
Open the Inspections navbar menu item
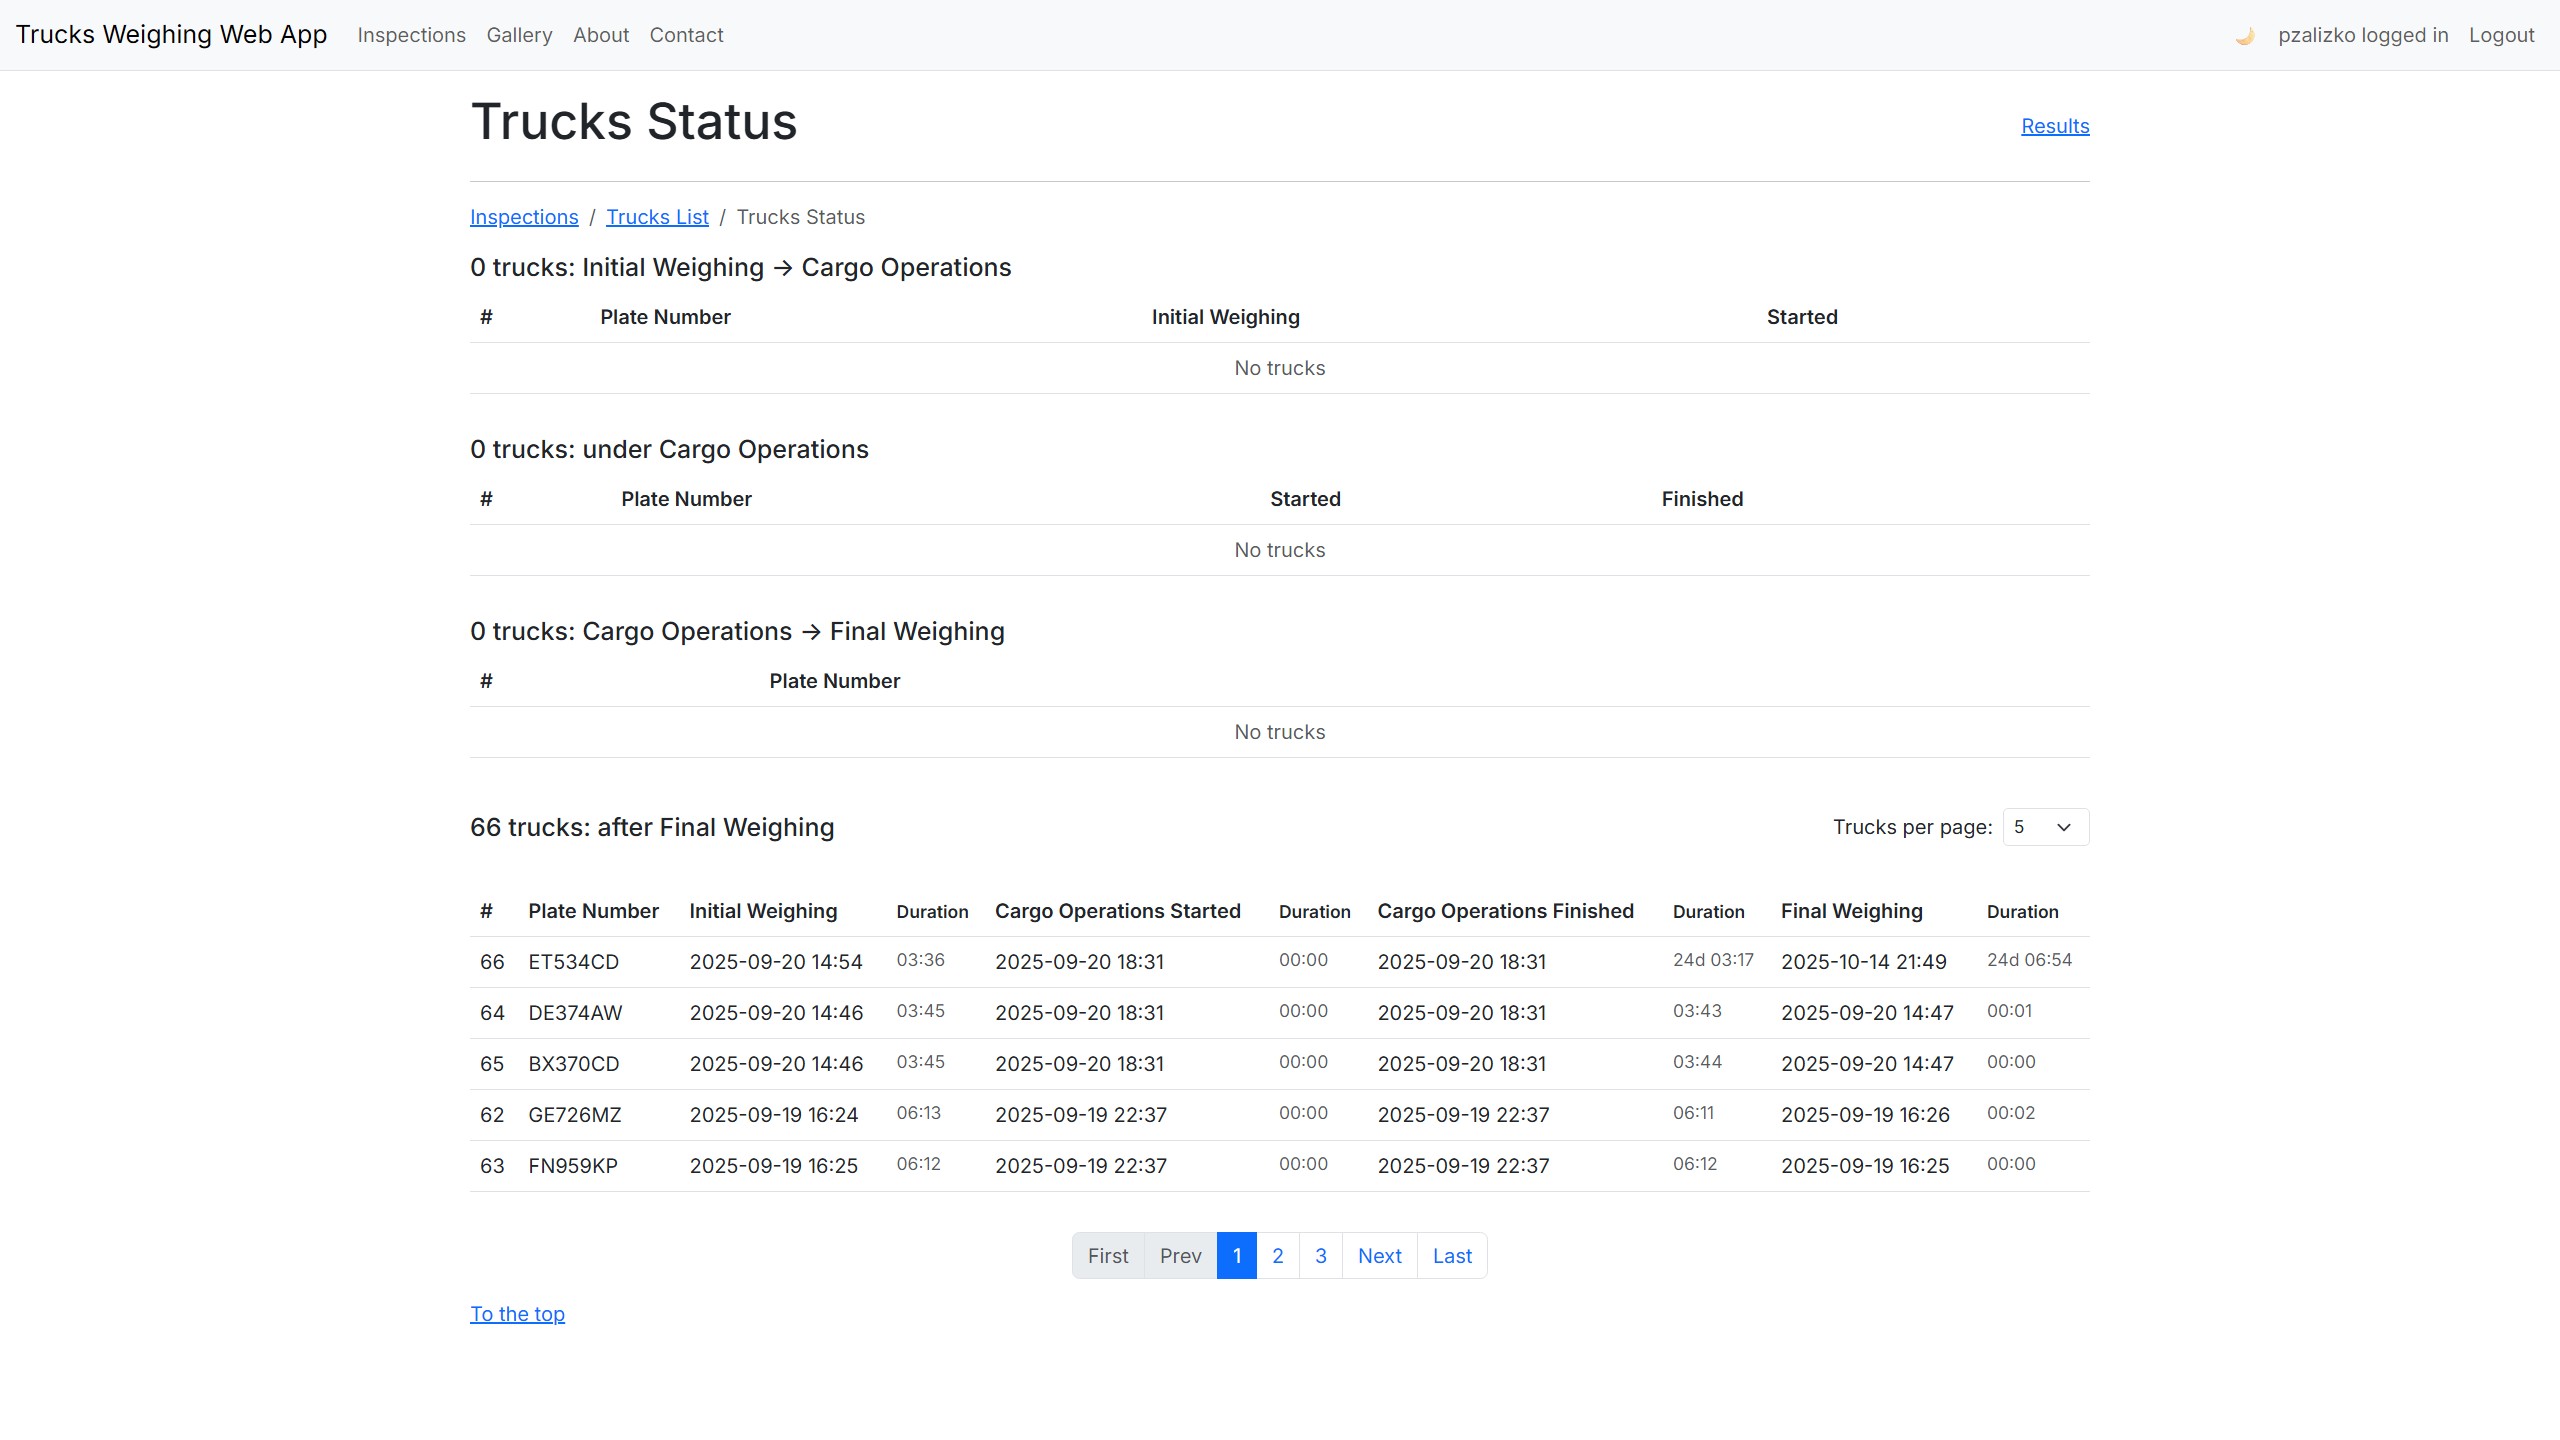click(411, 35)
